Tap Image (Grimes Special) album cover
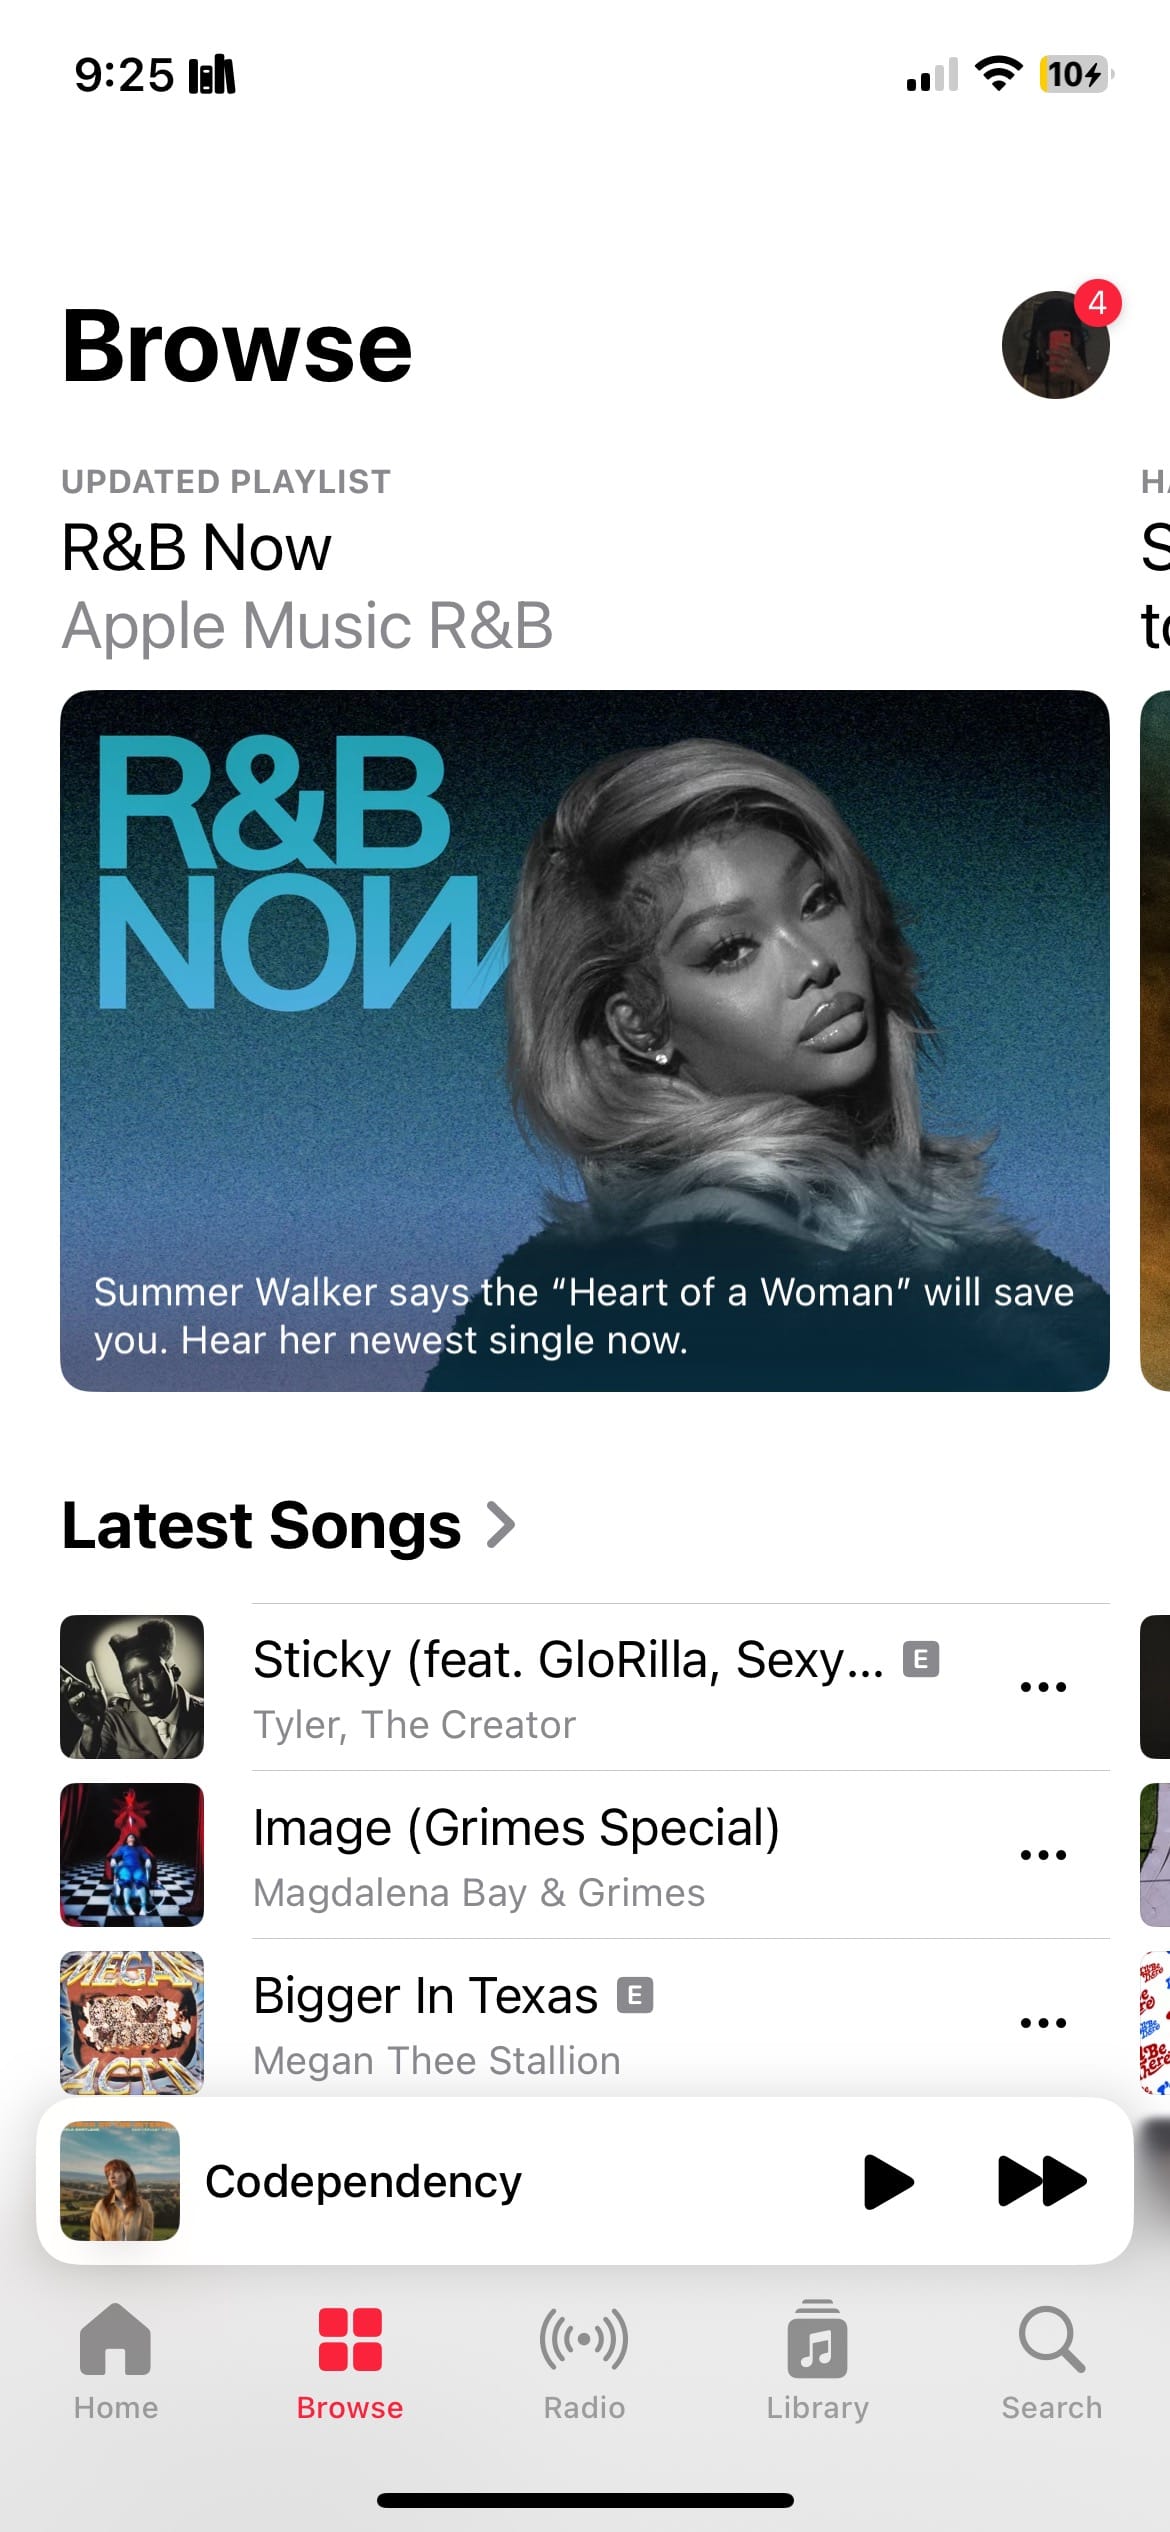Viewport: 1170px width, 2532px height. coord(132,1855)
